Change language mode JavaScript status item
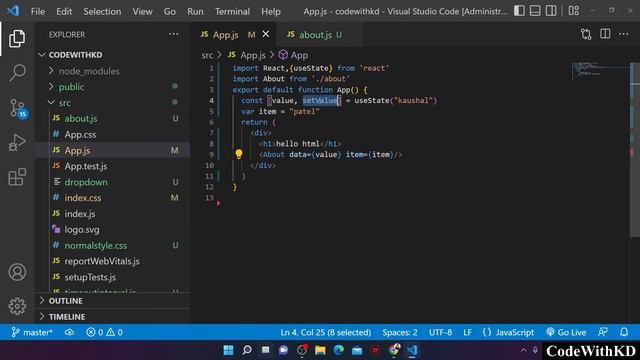Screen dimensions: 640x360 pos(508,332)
